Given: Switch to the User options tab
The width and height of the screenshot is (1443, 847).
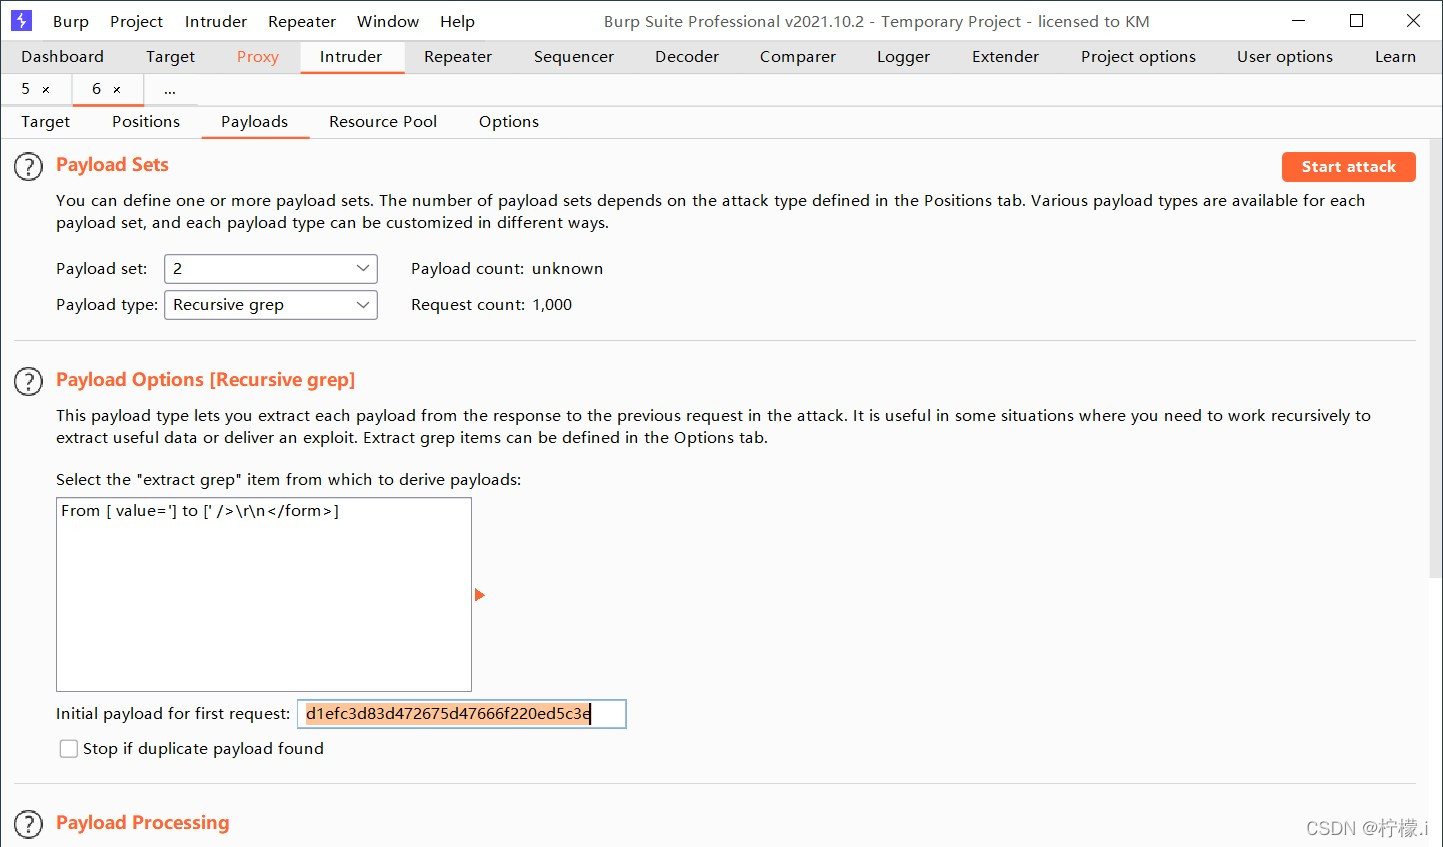Looking at the screenshot, I should 1285,57.
